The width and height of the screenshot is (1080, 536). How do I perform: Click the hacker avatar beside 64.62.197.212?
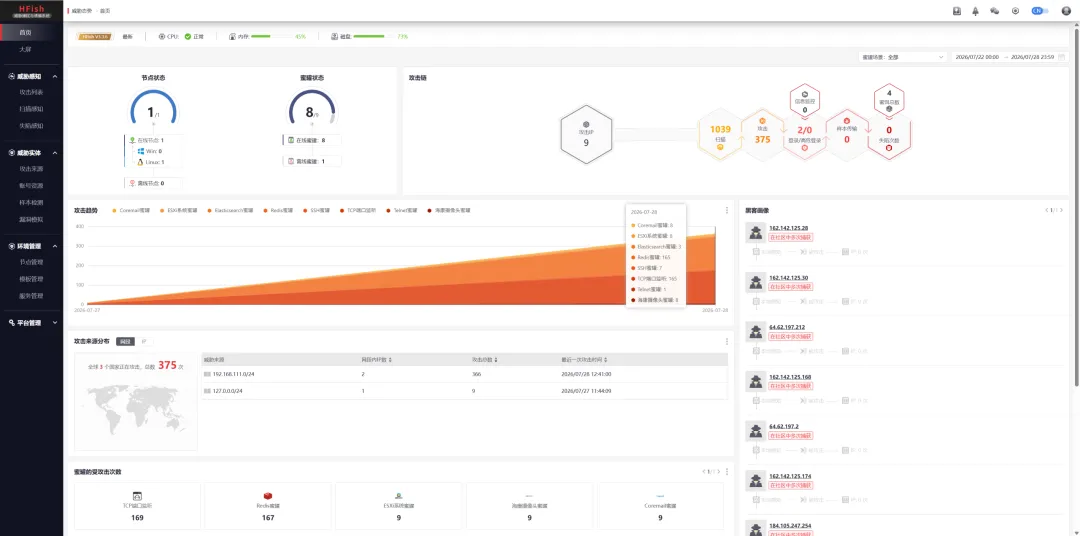click(x=756, y=332)
